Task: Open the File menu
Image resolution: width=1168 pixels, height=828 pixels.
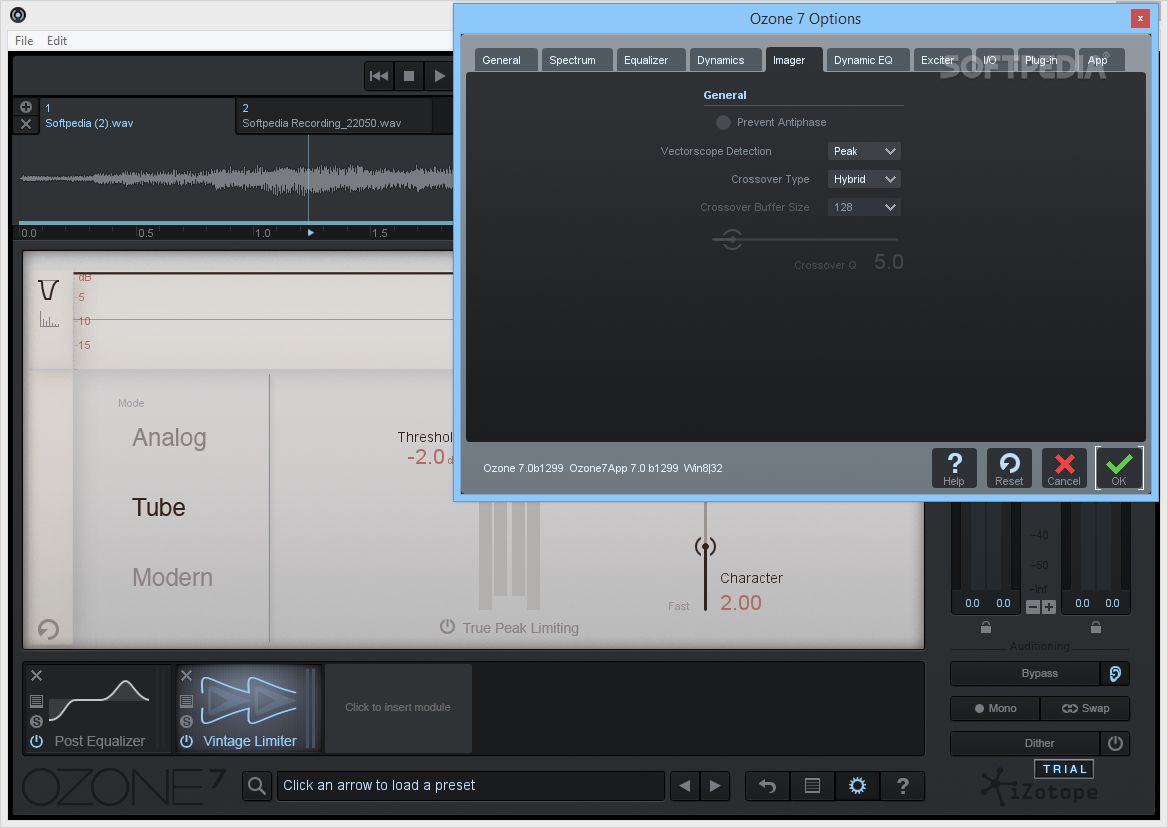Action: (x=24, y=41)
